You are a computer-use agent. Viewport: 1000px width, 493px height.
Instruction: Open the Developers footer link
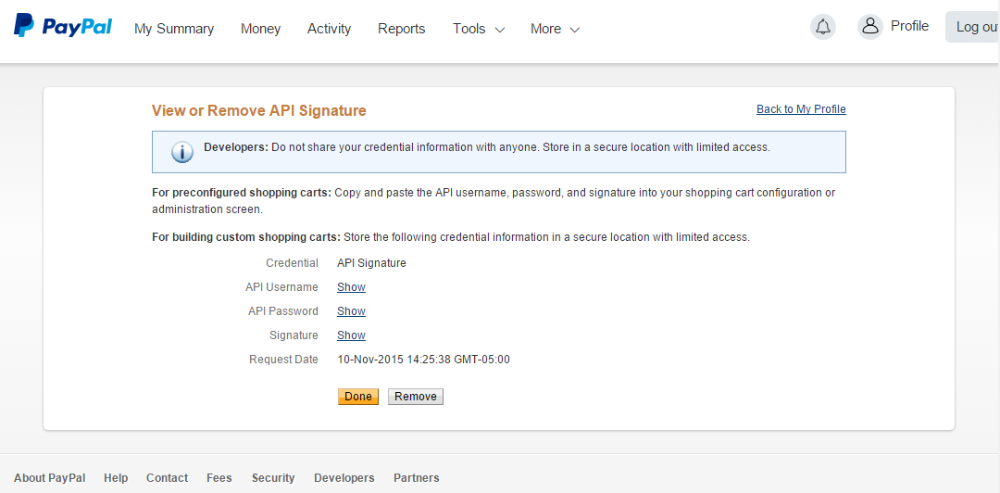tap(344, 478)
